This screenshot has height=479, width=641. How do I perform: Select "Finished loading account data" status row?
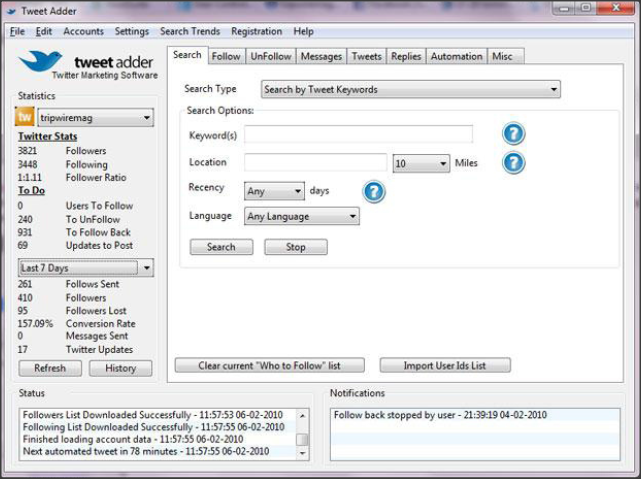(x=158, y=439)
